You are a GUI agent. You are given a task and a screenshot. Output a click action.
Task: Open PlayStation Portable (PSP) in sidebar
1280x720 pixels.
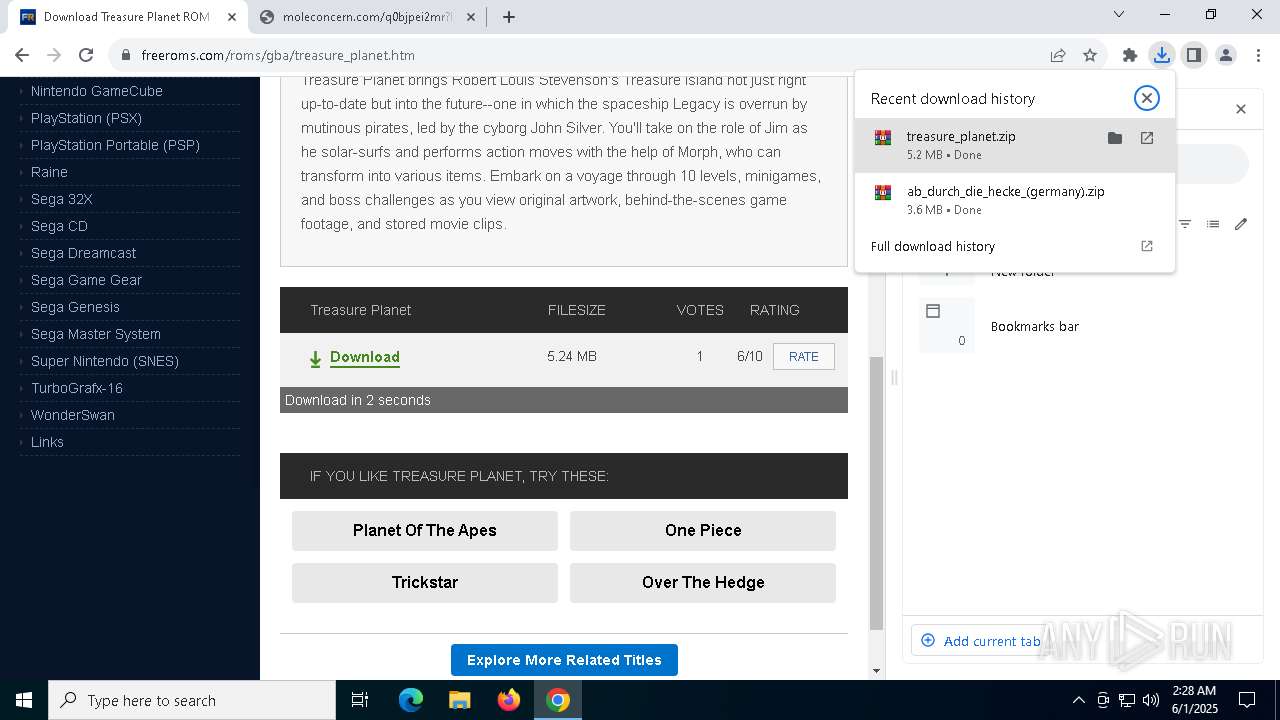115,145
